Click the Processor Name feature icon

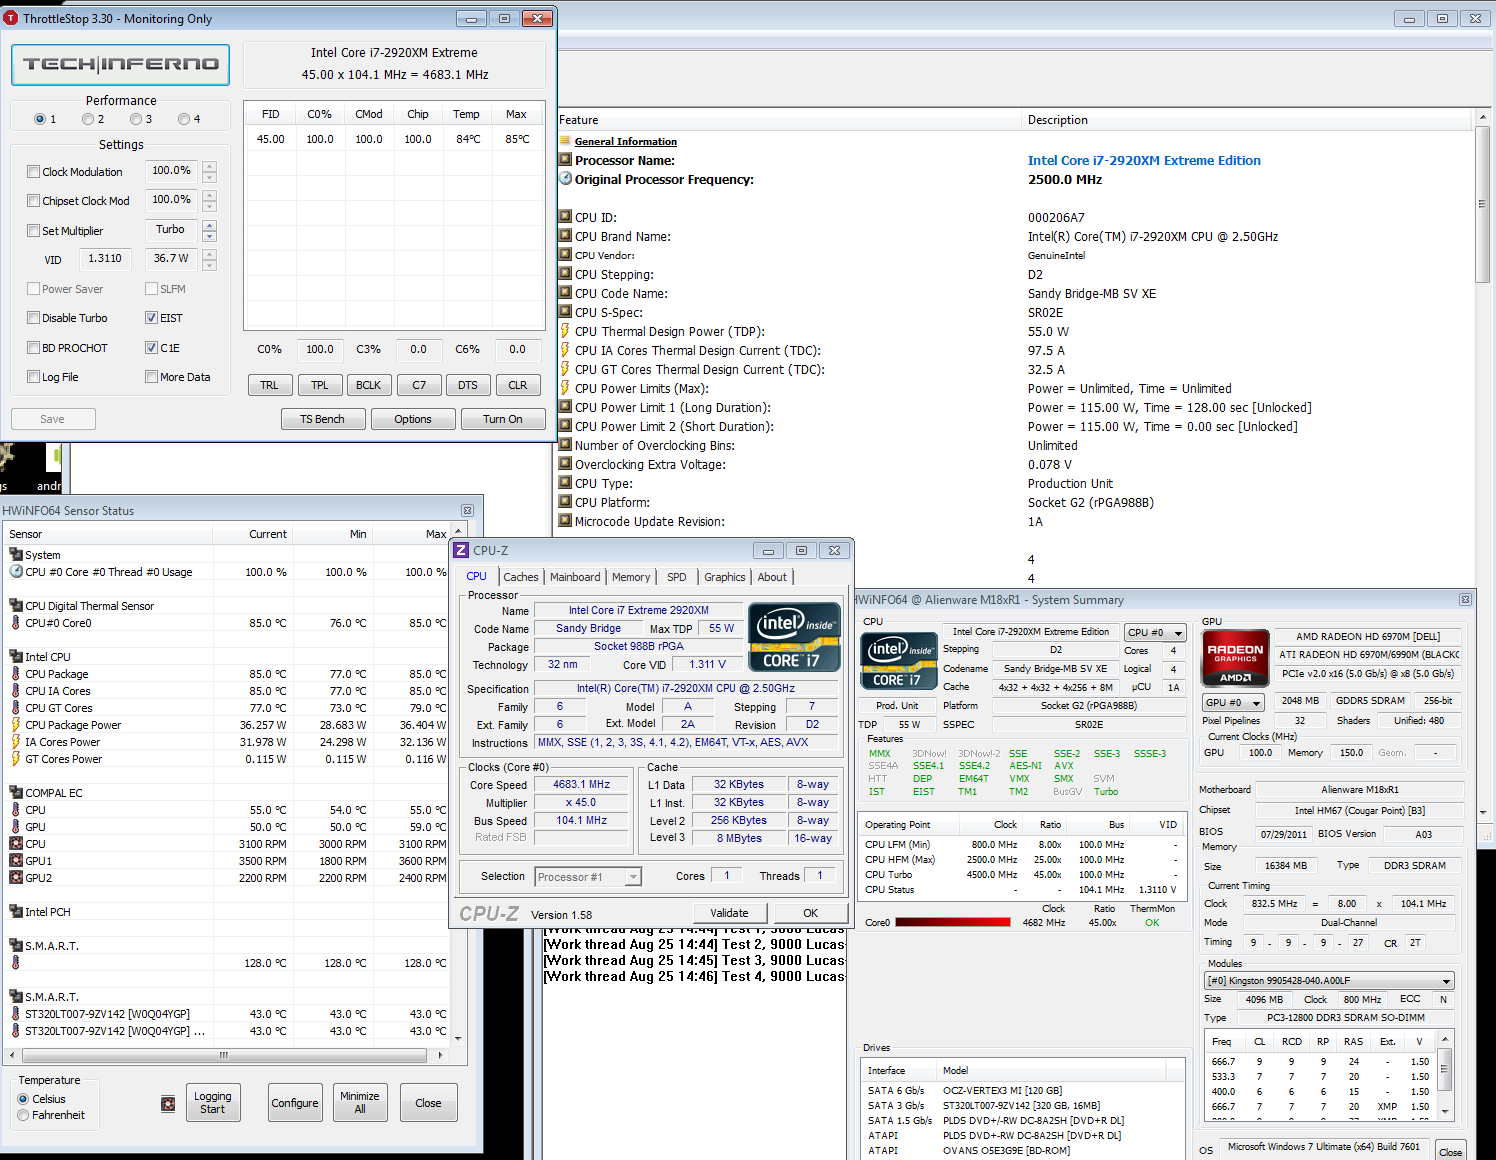tap(565, 160)
